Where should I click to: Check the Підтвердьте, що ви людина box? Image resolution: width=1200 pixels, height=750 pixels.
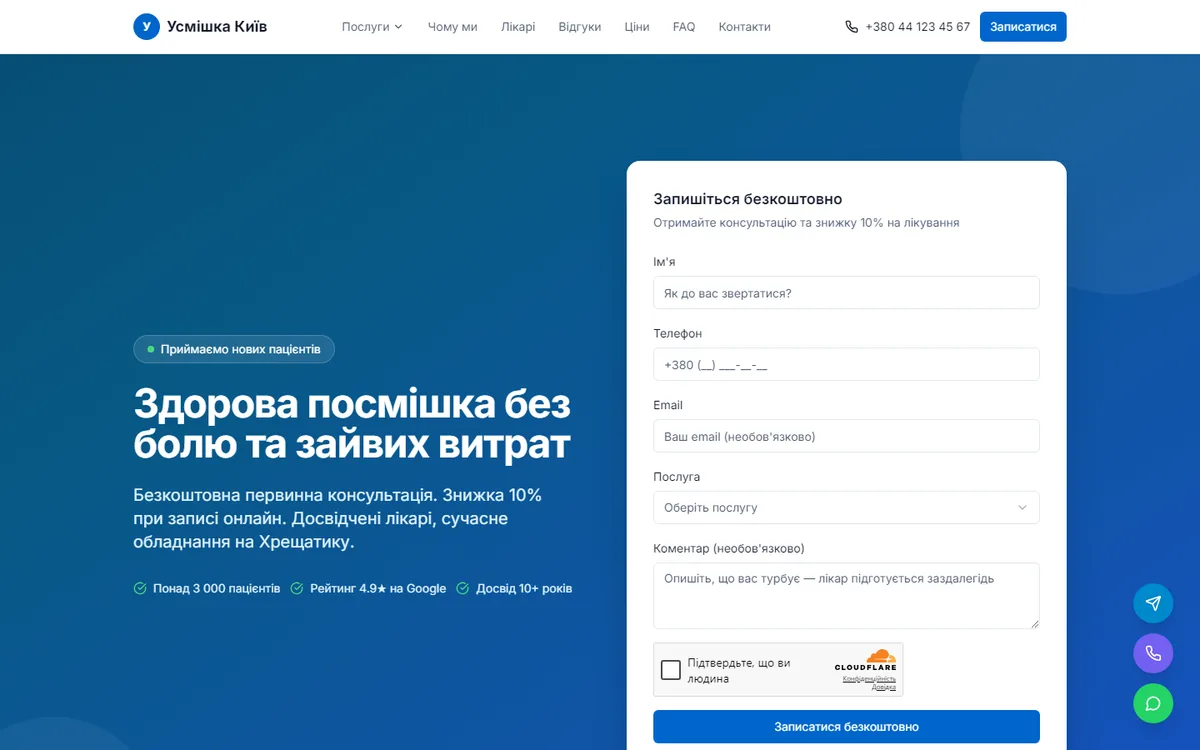671,670
